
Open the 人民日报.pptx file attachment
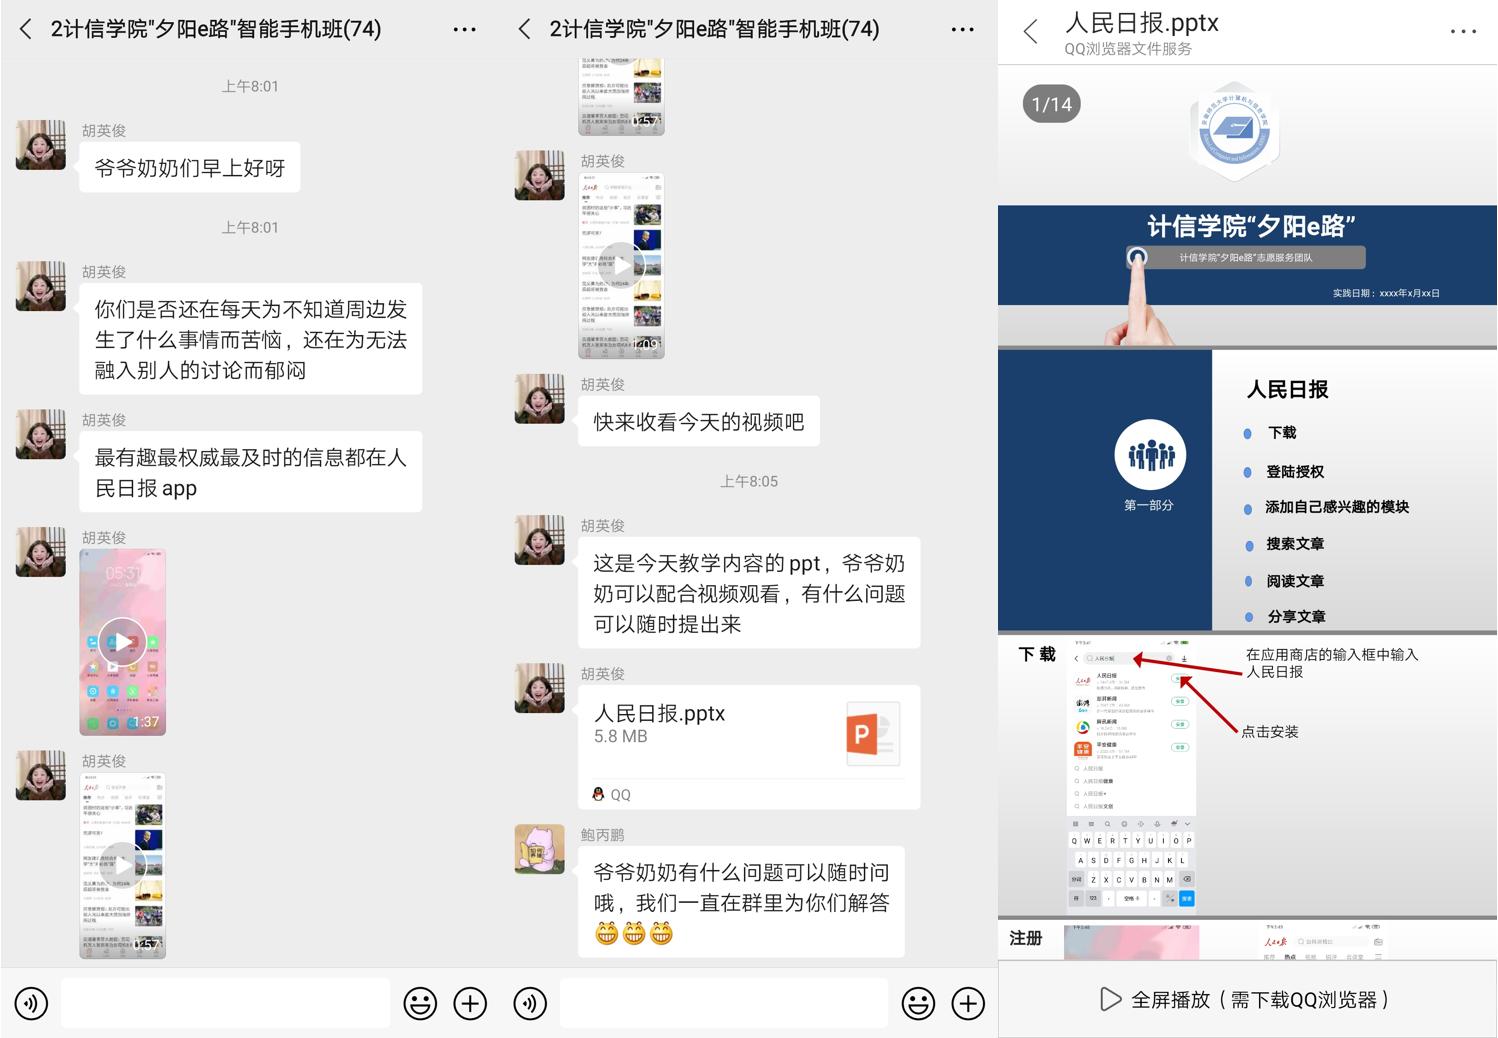point(748,747)
